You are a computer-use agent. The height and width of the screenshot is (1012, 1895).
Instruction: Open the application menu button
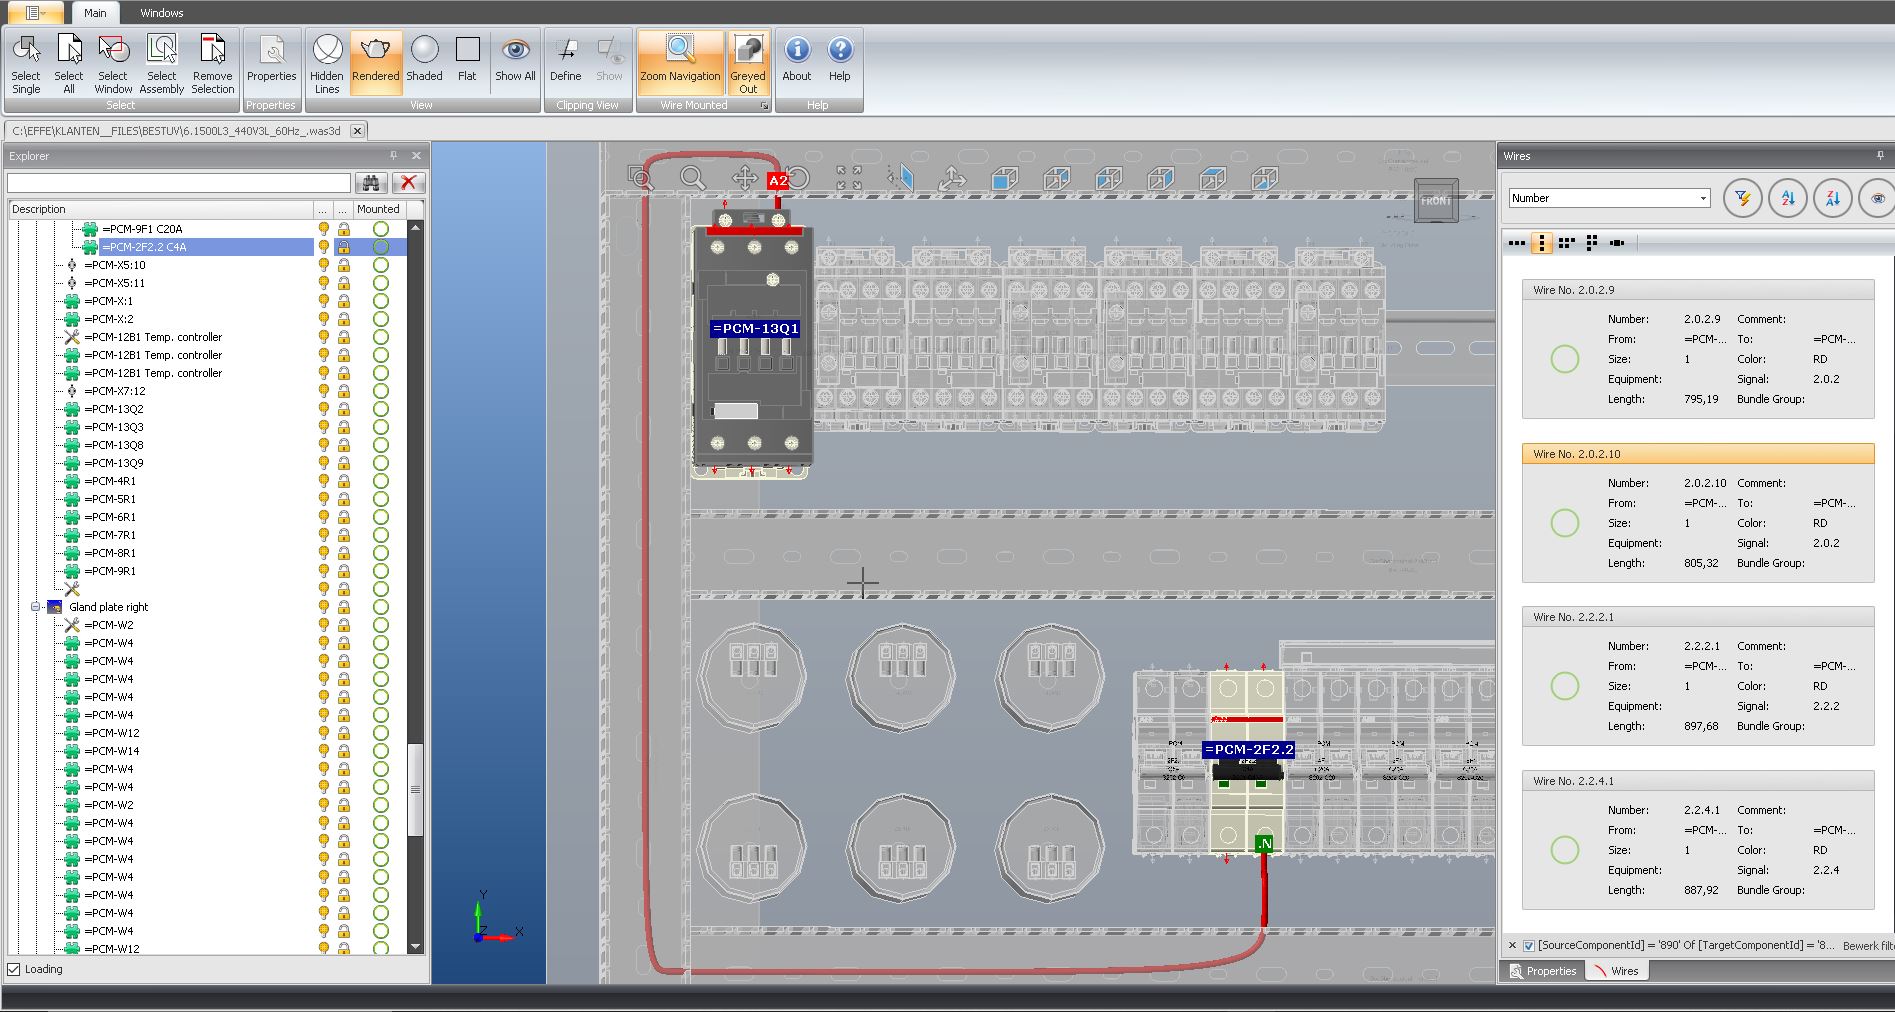[x=35, y=13]
